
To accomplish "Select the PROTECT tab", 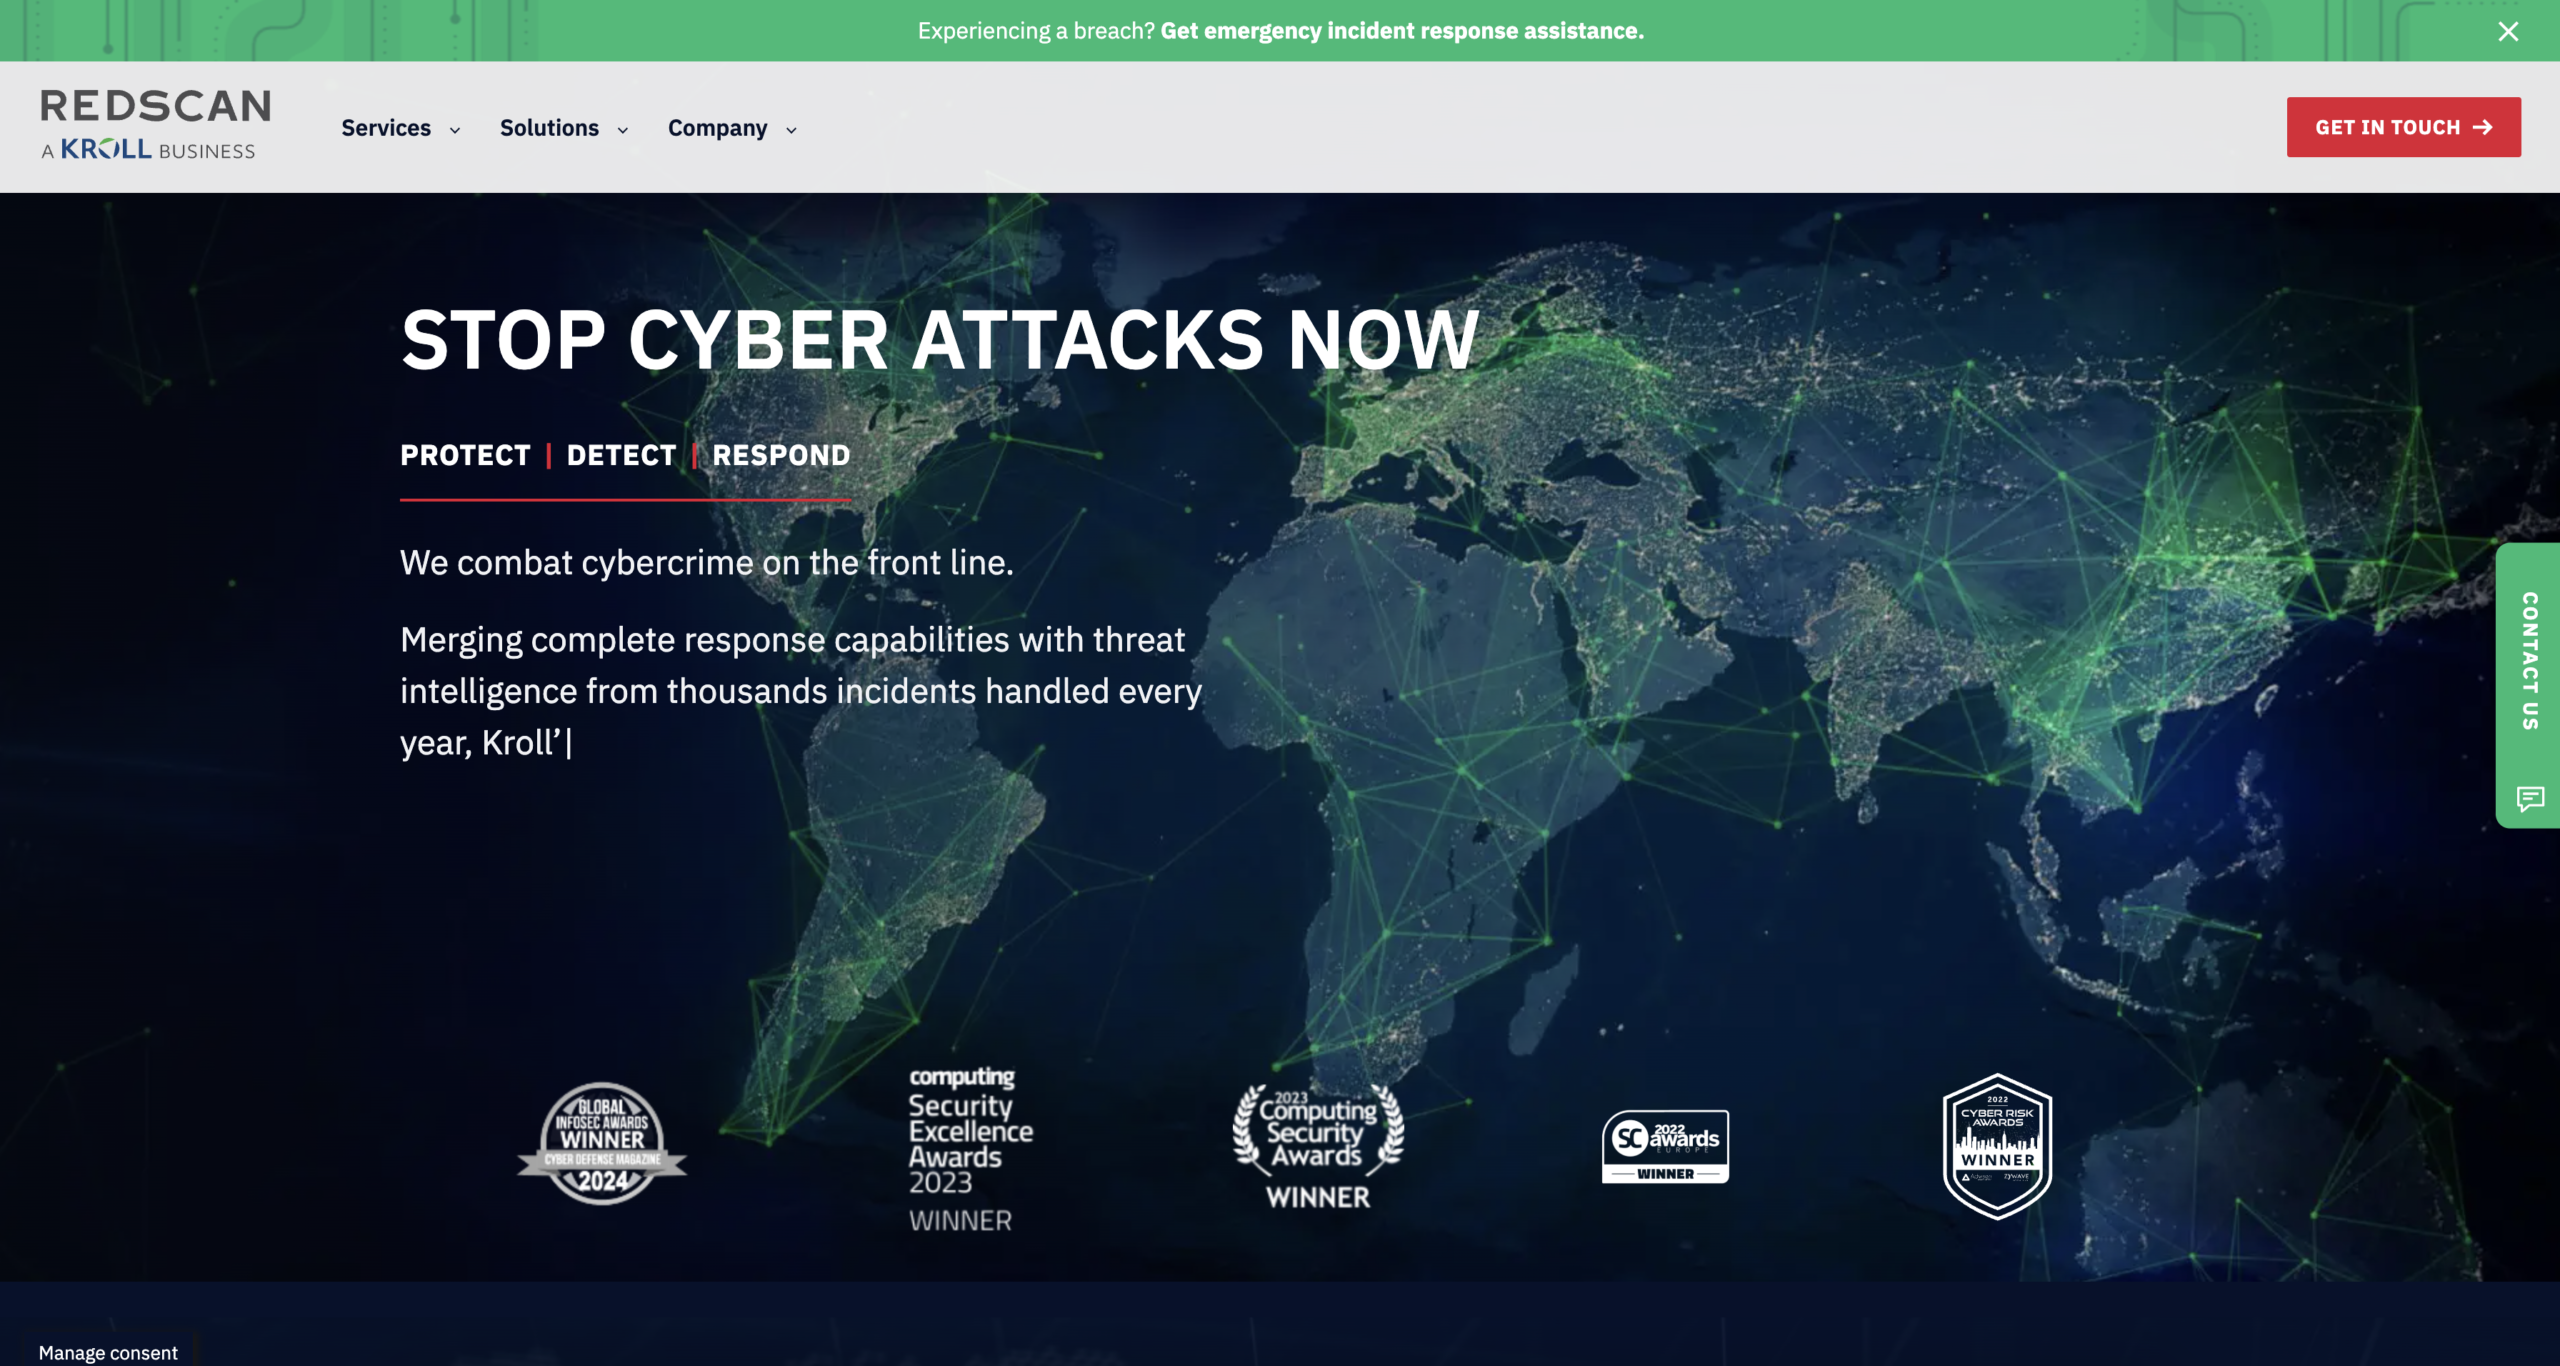I will [464, 455].
